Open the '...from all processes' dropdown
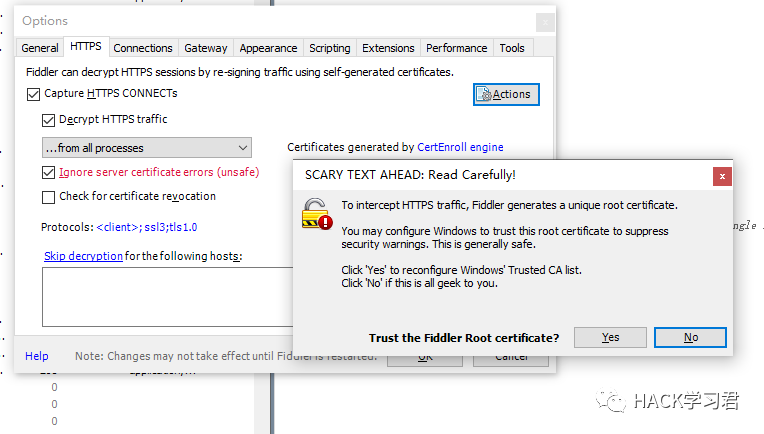This screenshot has width=764, height=434. pyautogui.click(x=147, y=148)
